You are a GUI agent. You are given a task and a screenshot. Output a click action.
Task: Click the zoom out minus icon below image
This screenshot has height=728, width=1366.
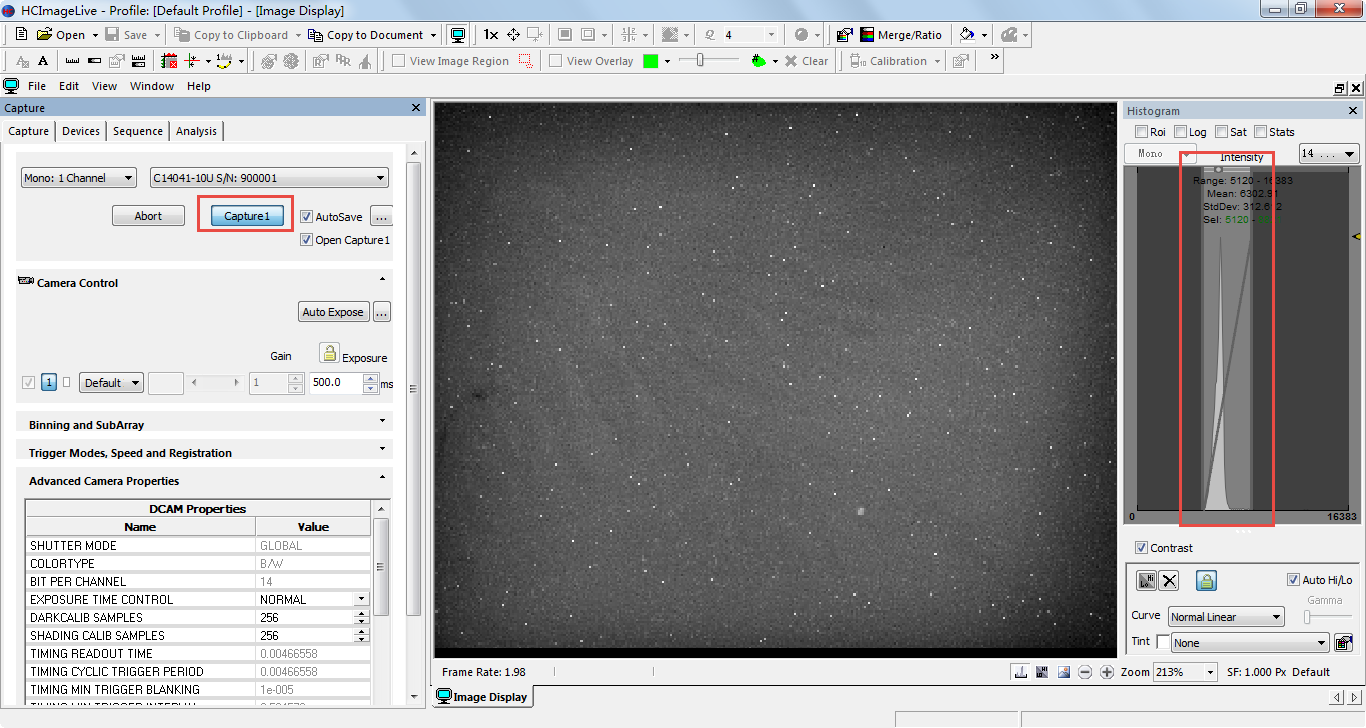pyautogui.click(x=1085, y=672)
